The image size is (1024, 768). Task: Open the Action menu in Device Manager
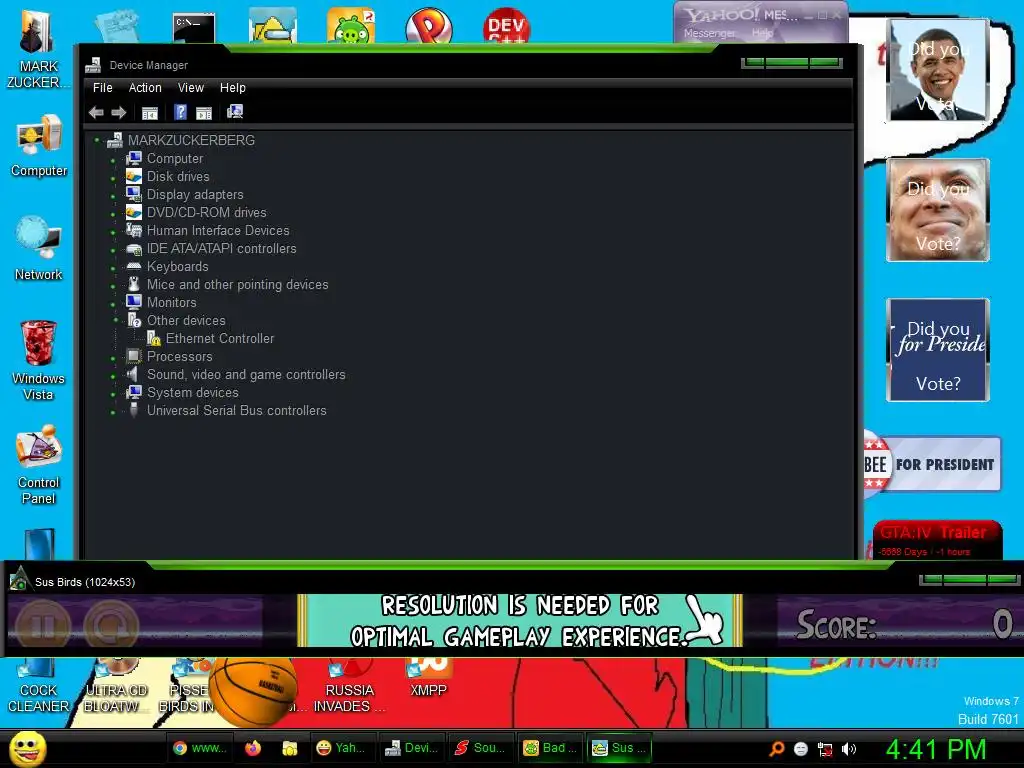(145, 88)
